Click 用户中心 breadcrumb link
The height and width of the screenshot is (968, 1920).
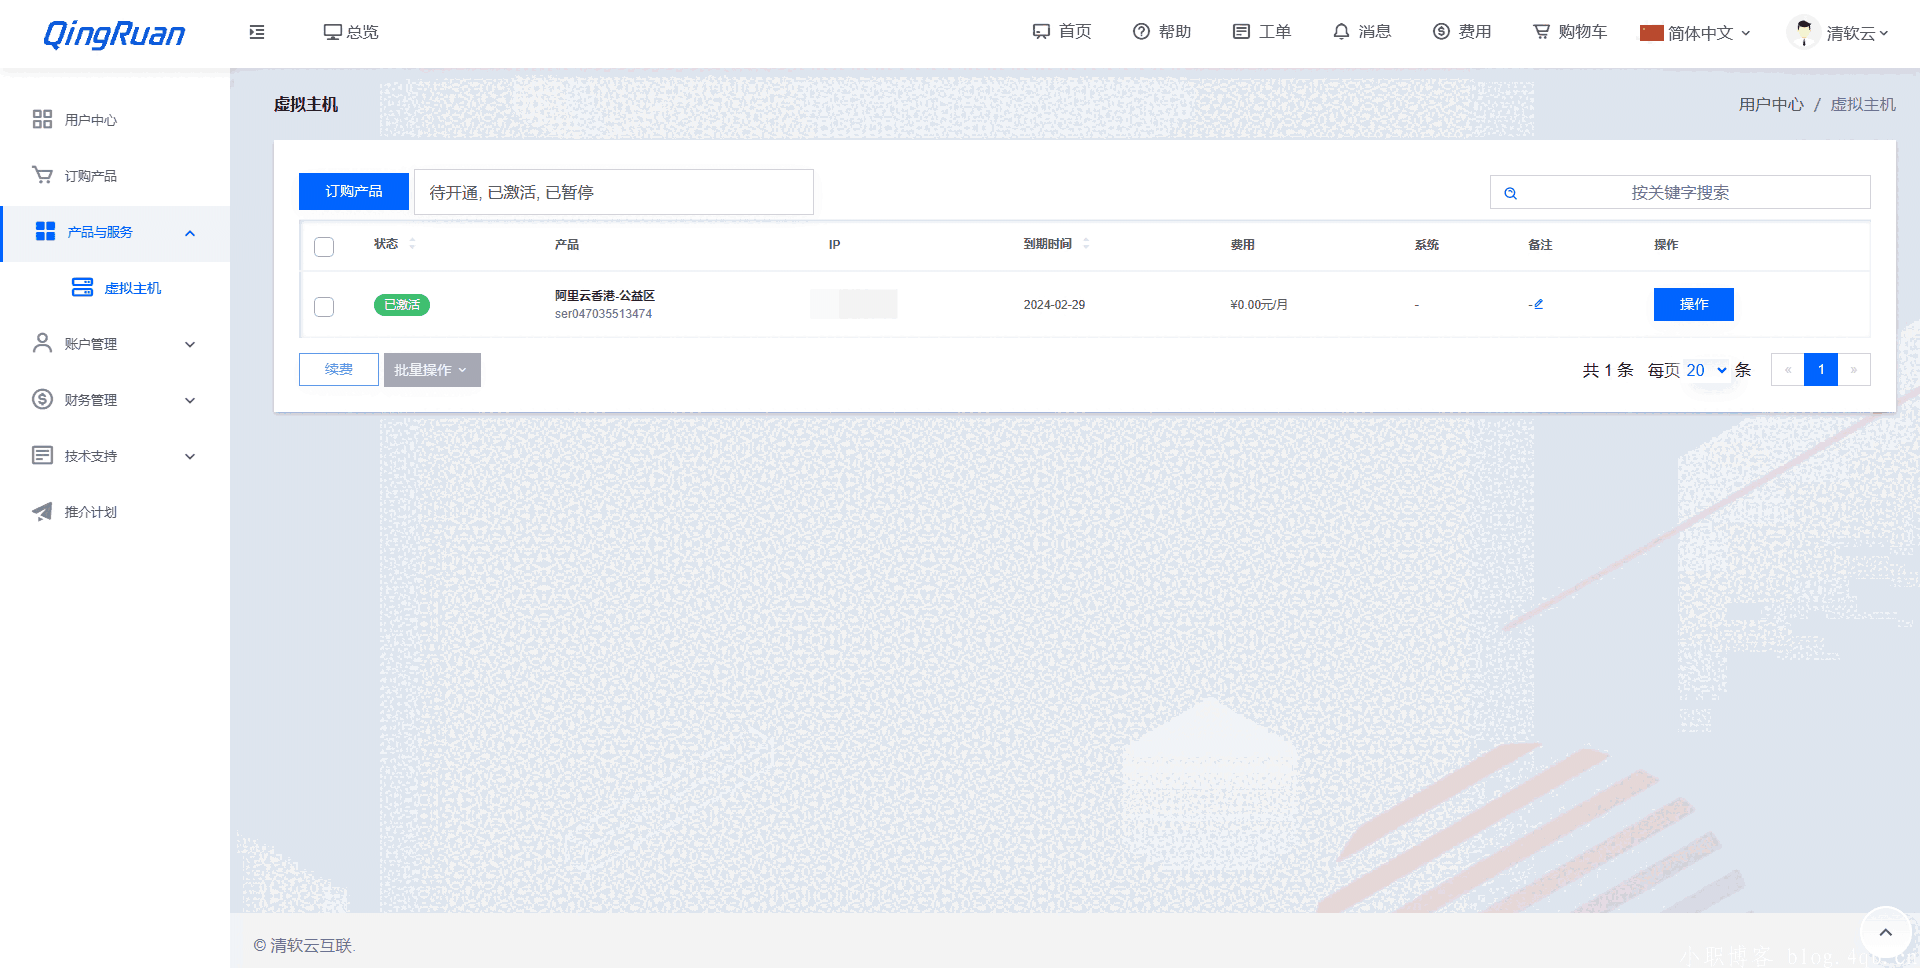1771,104
